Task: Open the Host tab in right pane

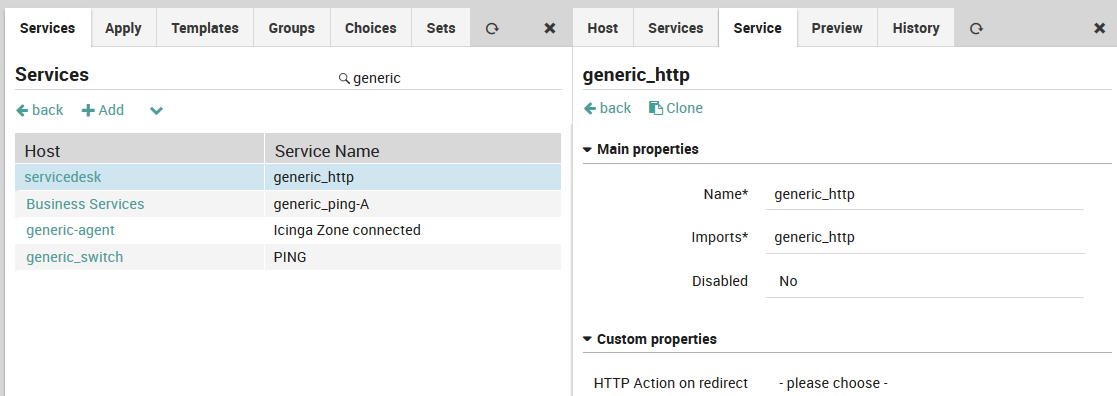Action: click(x=603, y=28)
